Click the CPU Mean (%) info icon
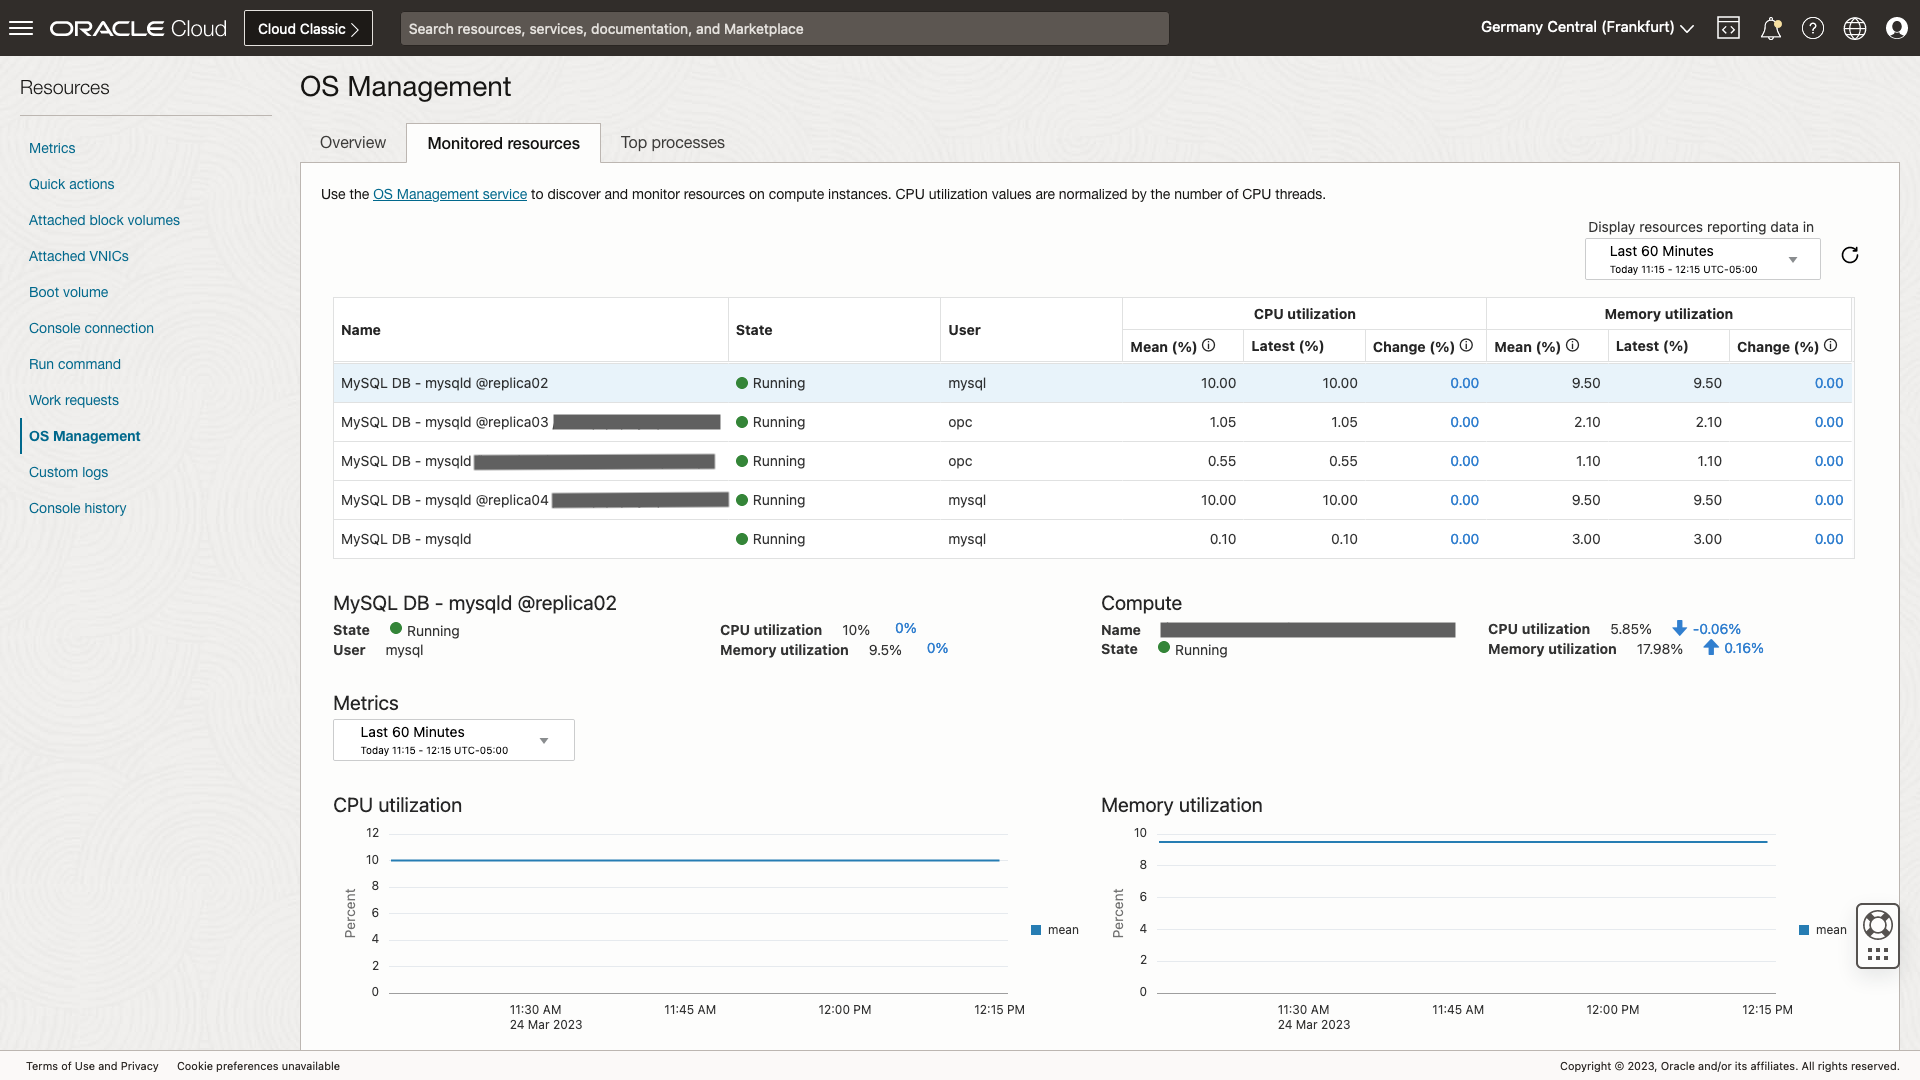Viewport: 1920px width, 1080px height. pos(1208,345)
